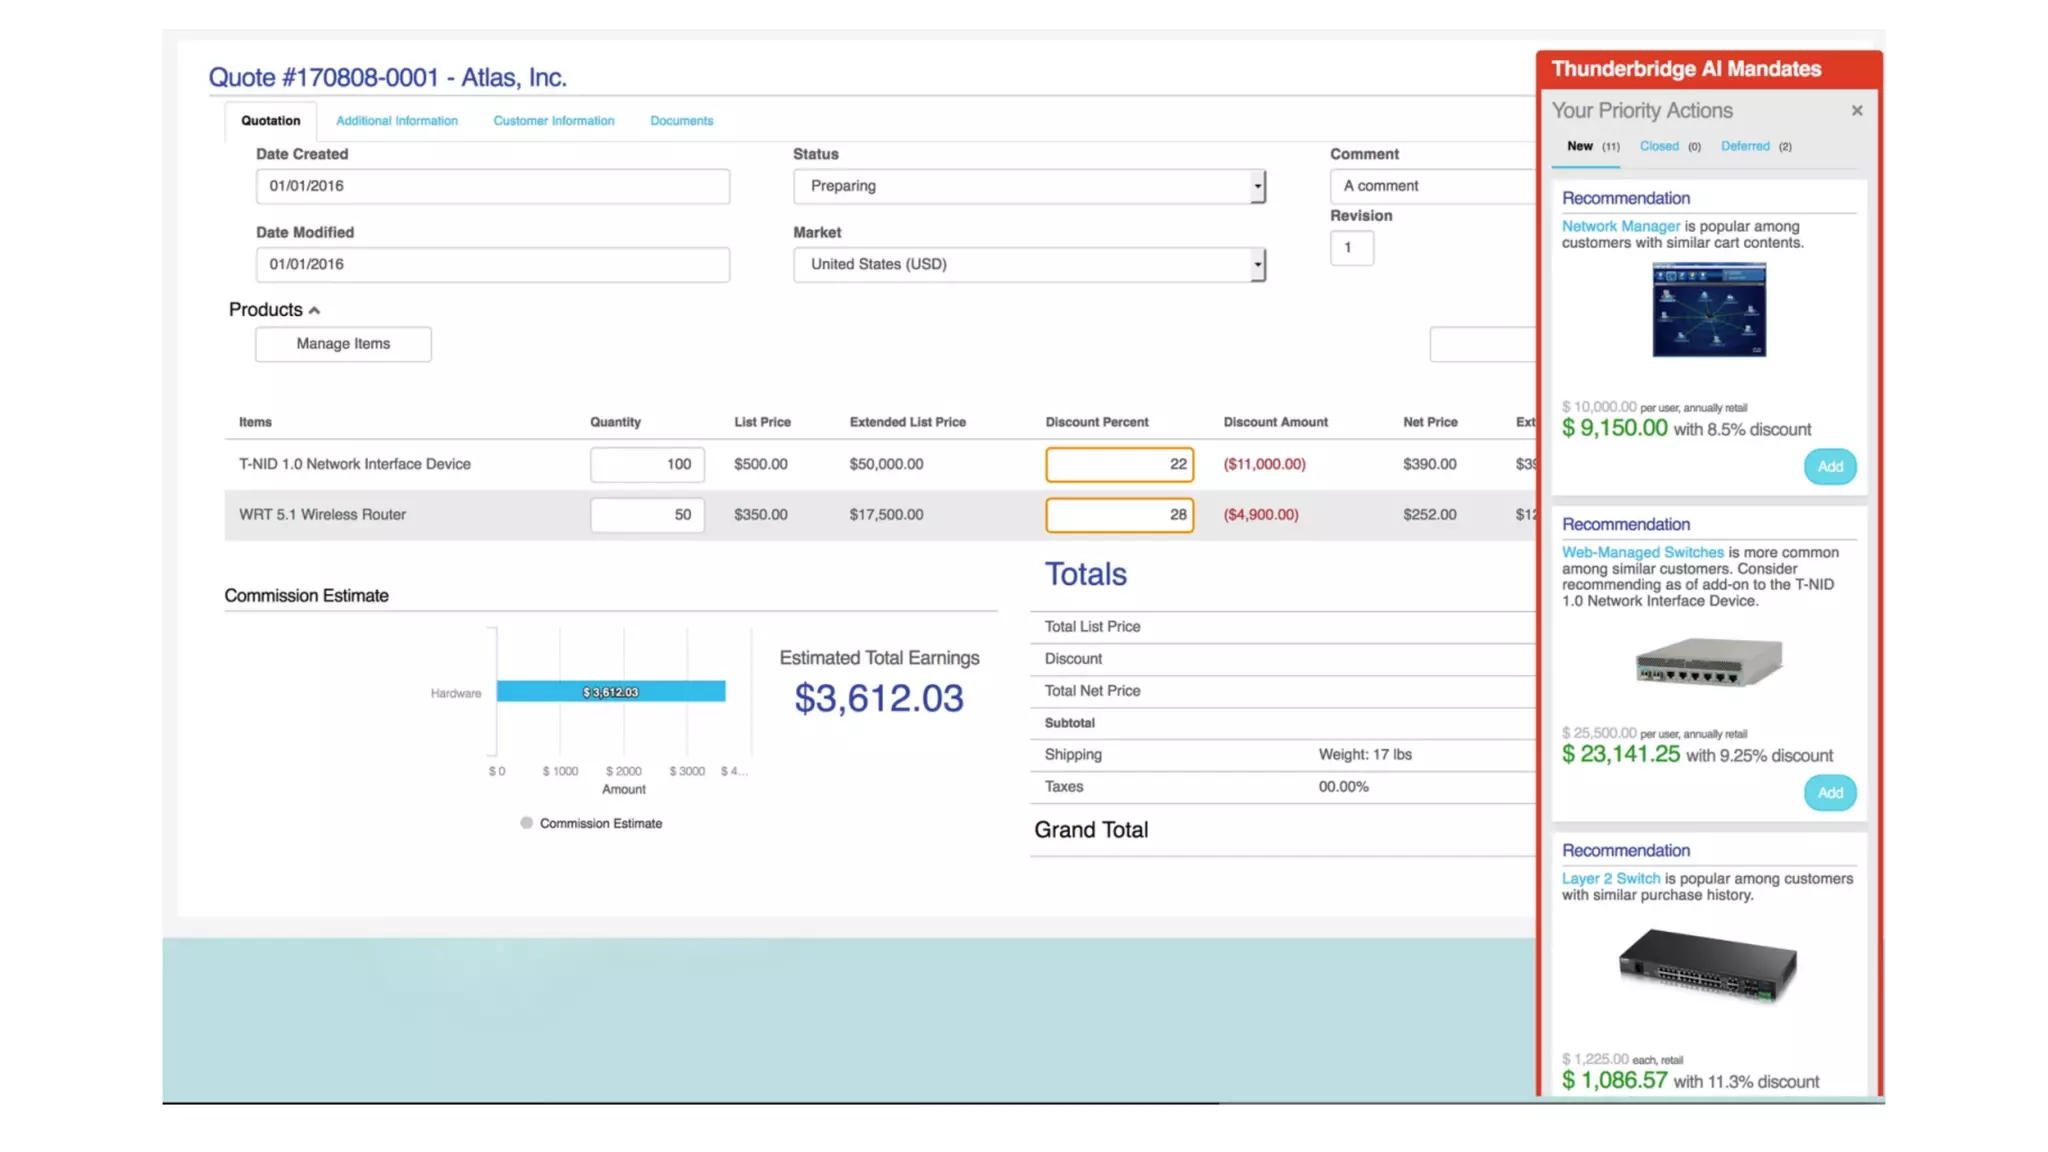Open the Layer 2 Switch link

[x=1610, y=879]
